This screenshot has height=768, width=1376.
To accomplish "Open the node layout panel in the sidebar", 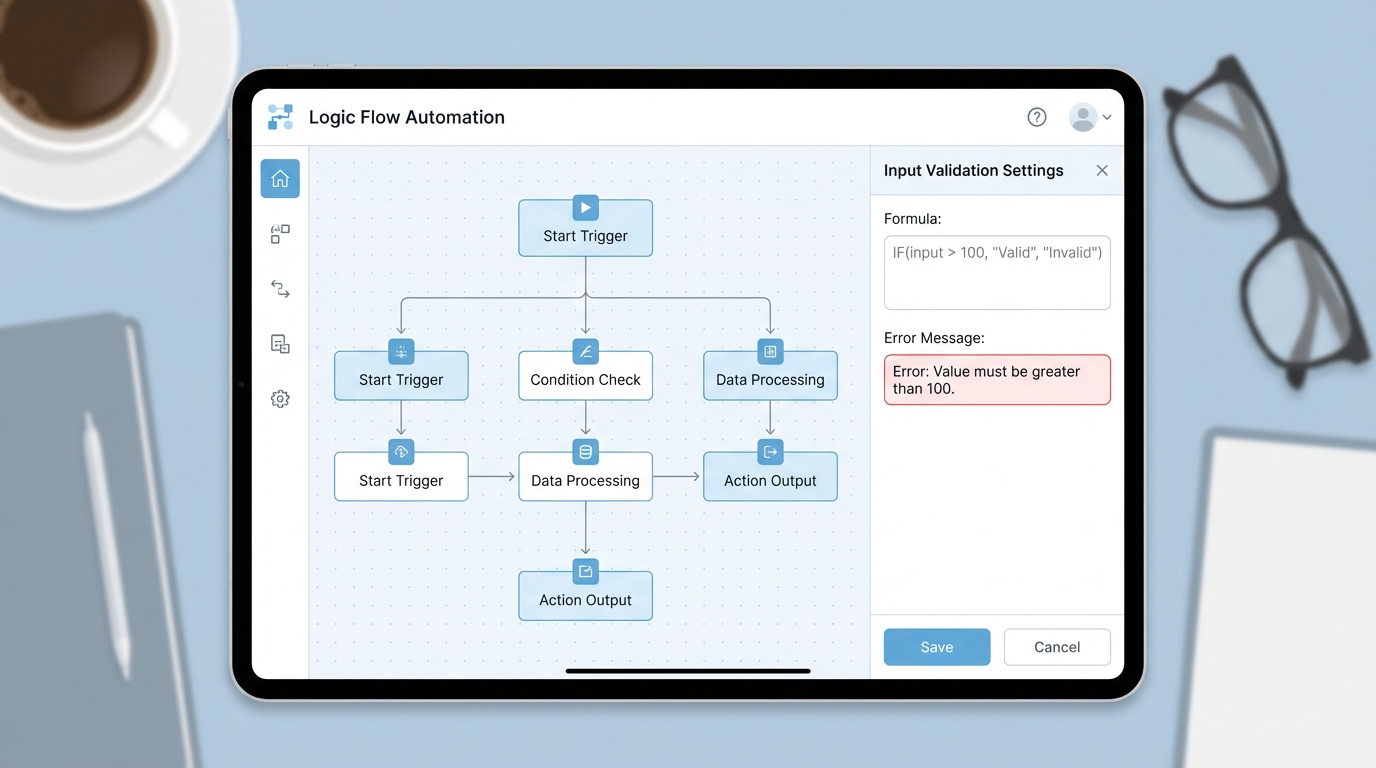I will pos(280,233).
